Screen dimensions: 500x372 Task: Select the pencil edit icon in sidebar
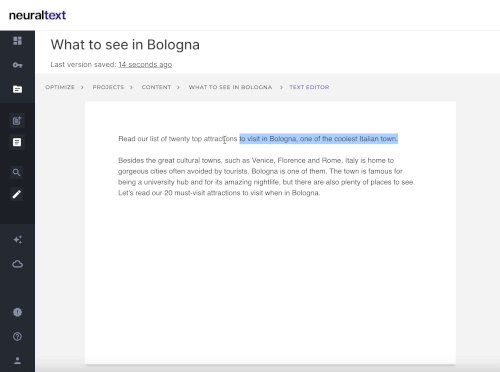coord(17,194)
